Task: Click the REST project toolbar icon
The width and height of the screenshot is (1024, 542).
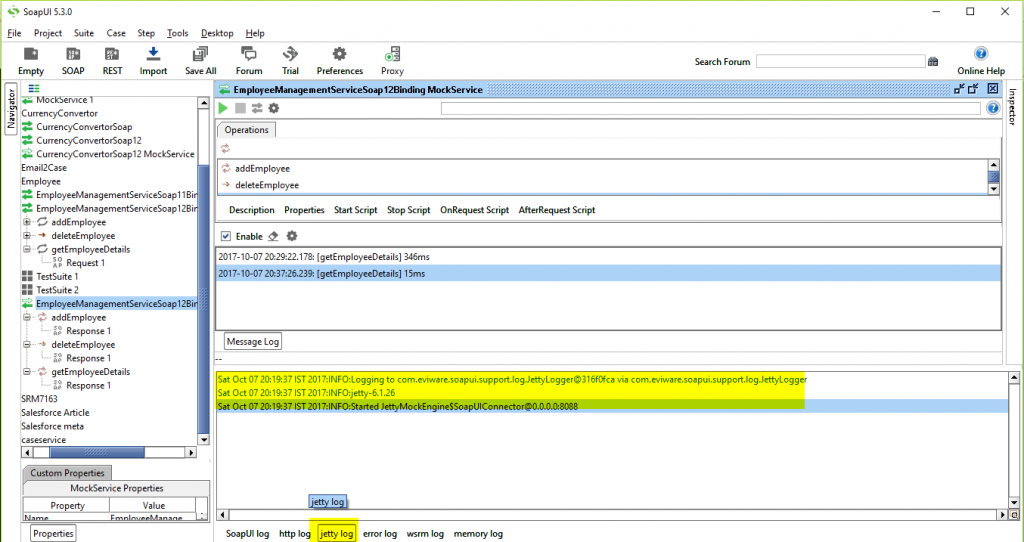Action: (x=112, y=55)
